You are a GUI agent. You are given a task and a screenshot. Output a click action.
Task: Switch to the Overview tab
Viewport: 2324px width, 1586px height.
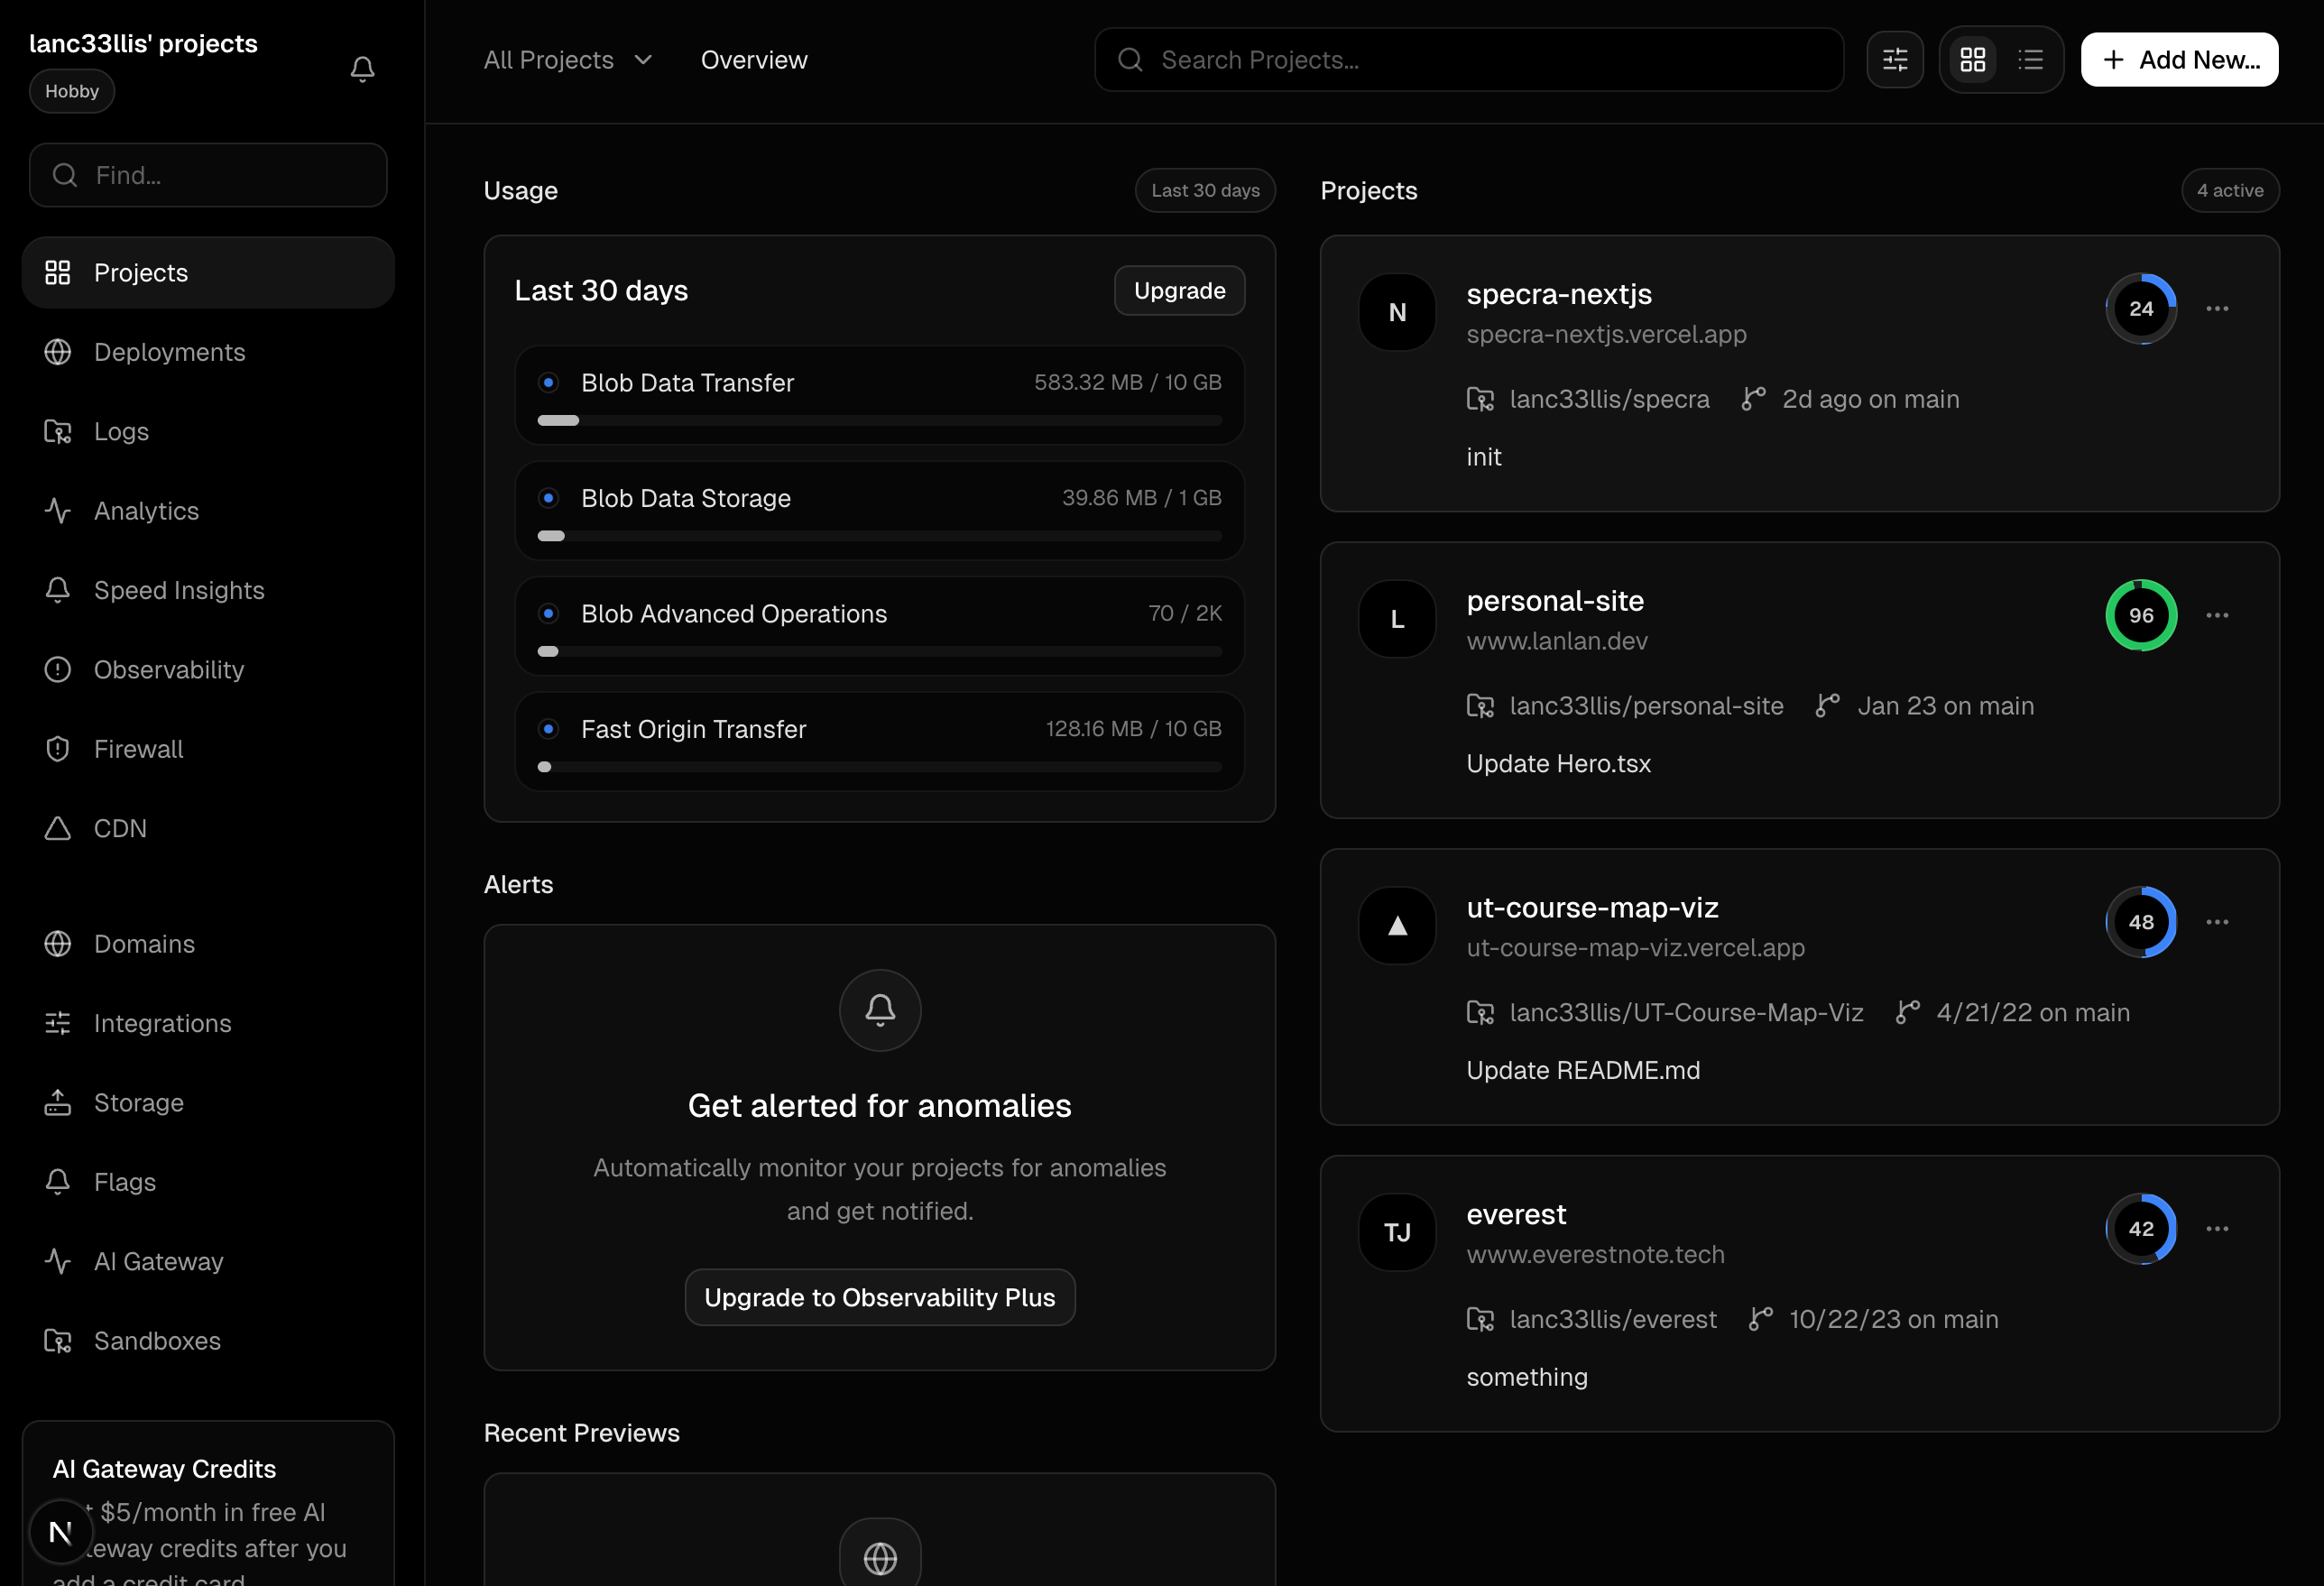click(x=753, y=60)
